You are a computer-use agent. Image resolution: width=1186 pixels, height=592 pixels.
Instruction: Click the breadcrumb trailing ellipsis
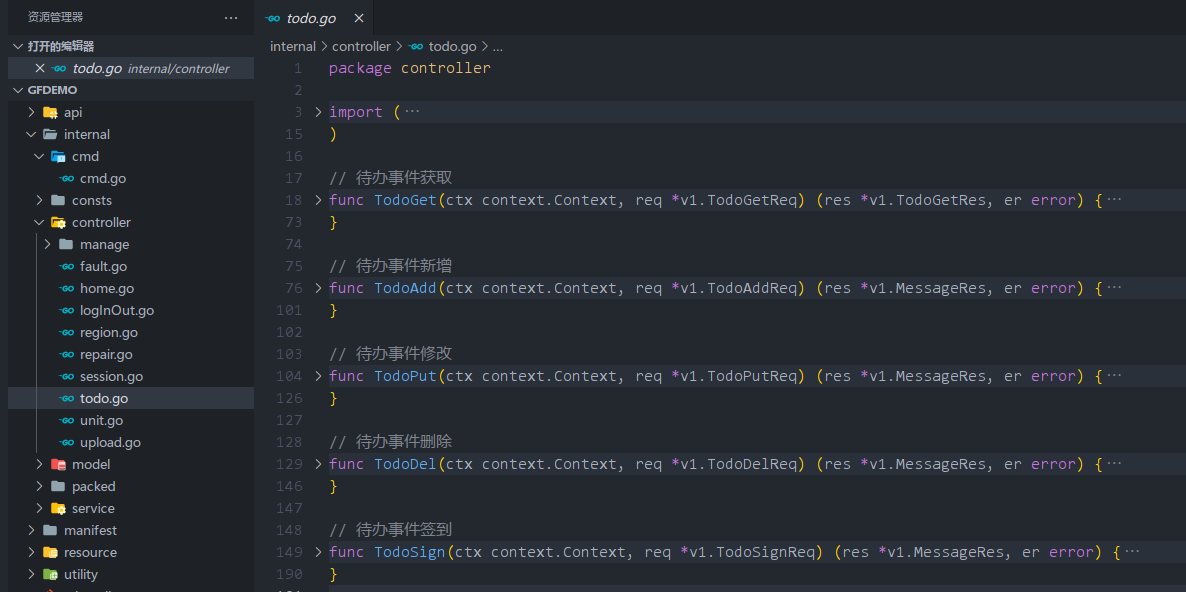(x=498, y=47)
